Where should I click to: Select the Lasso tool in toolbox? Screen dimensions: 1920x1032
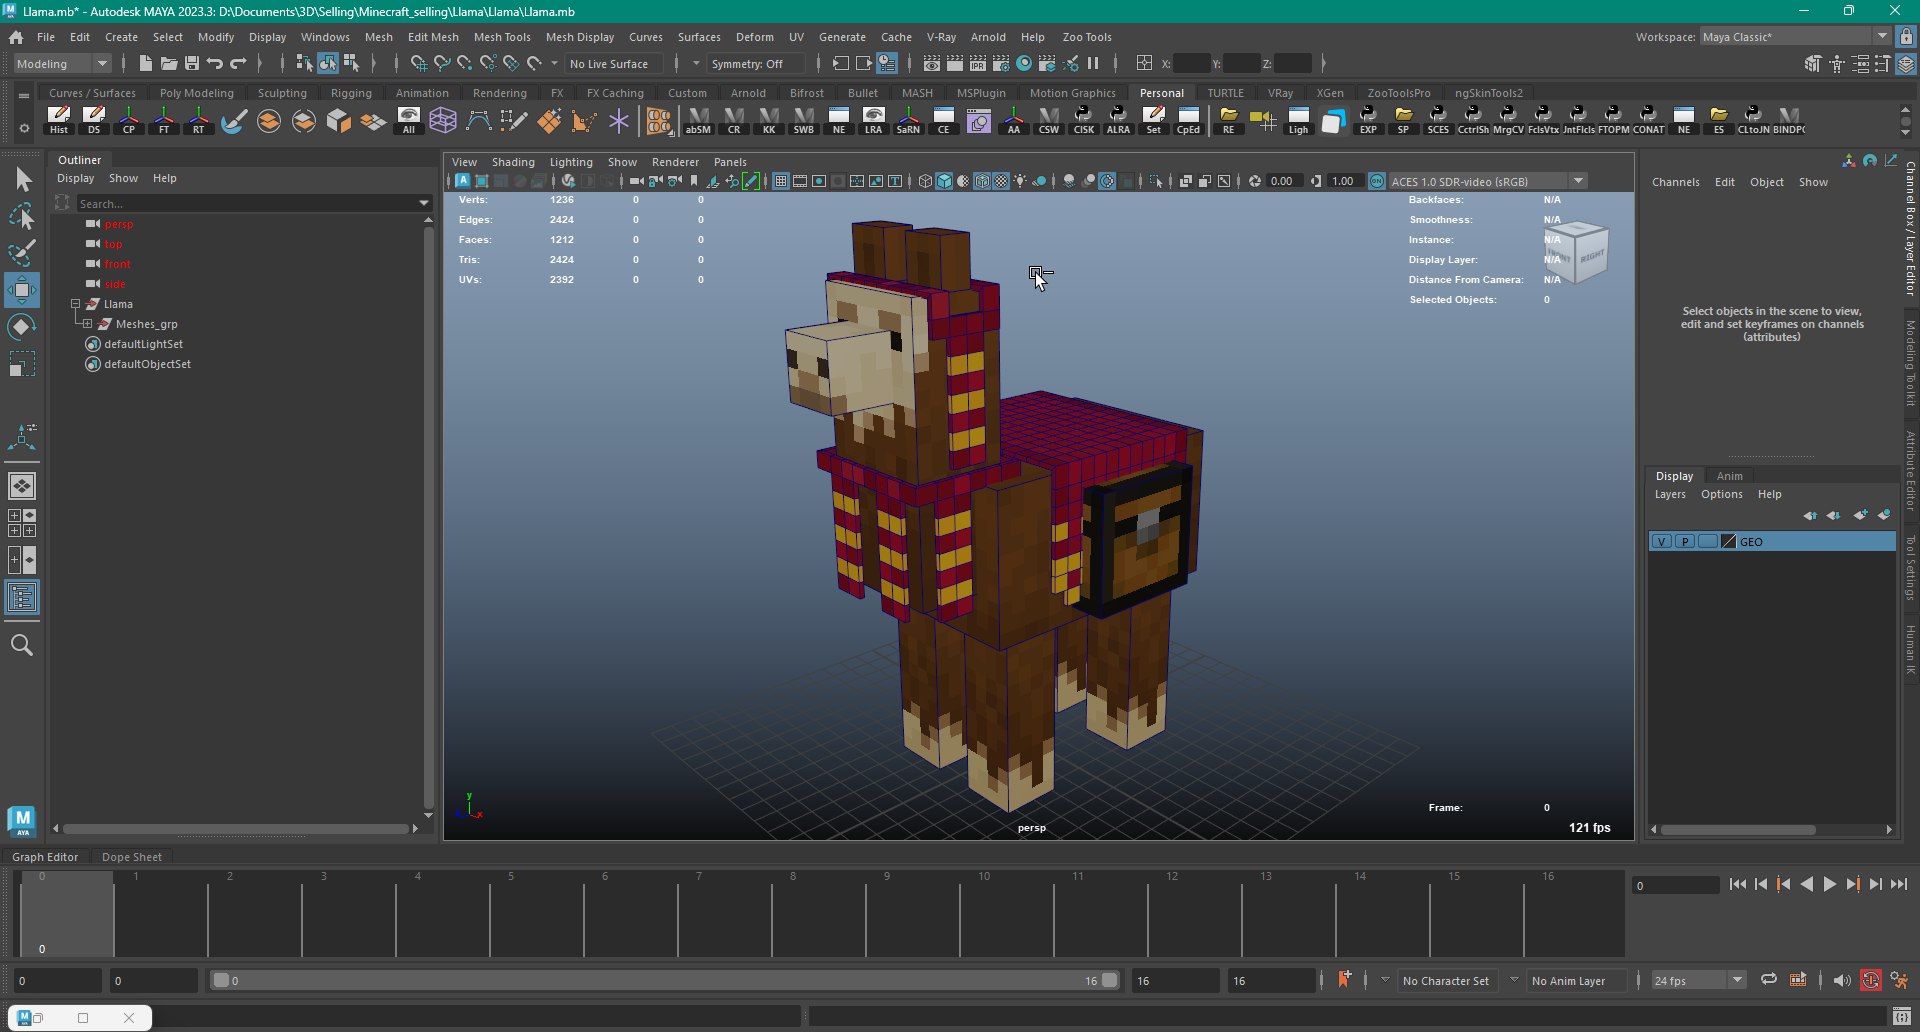pyautogui.click(x=21, y=216)
